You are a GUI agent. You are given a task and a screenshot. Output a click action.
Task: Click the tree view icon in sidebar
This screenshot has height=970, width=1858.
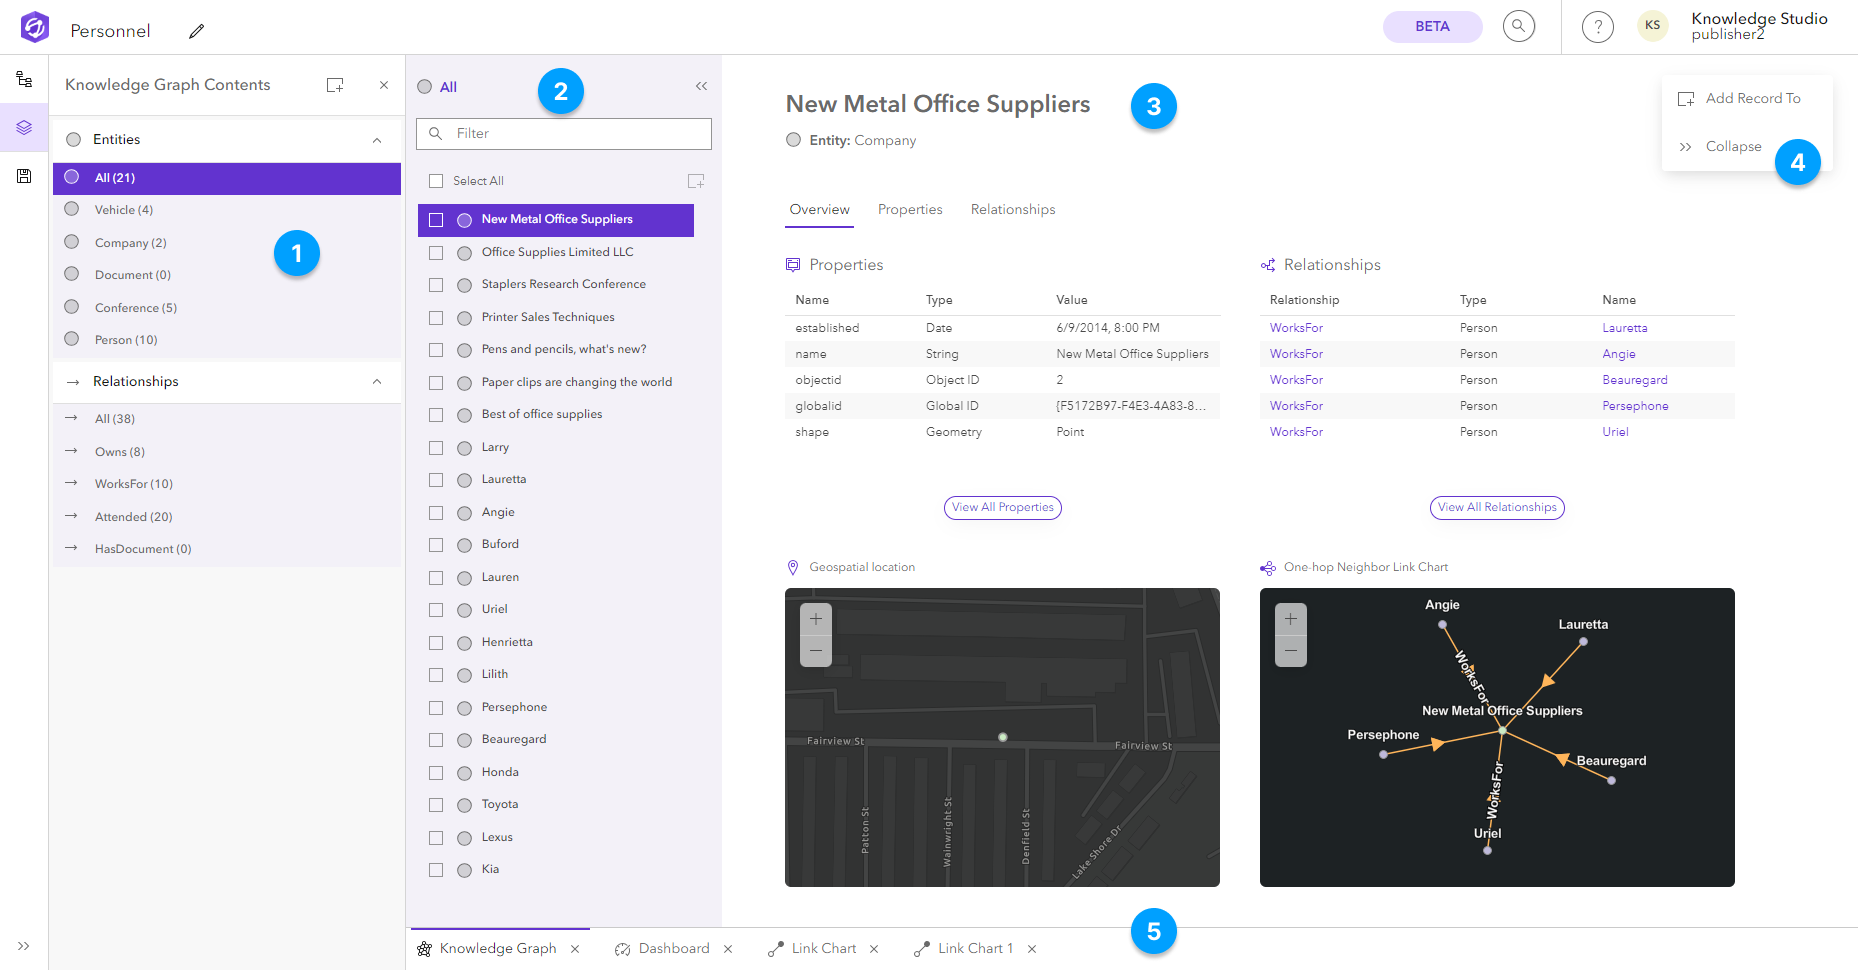click(x=24, y=79)
